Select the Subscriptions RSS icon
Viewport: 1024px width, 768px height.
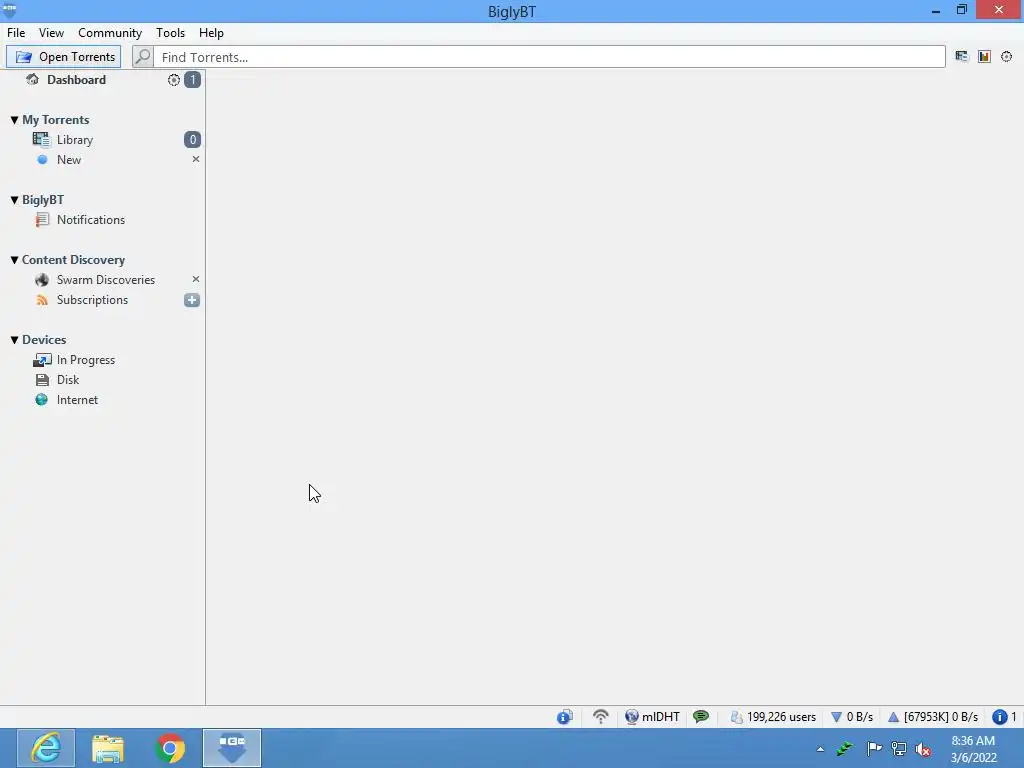42,300
